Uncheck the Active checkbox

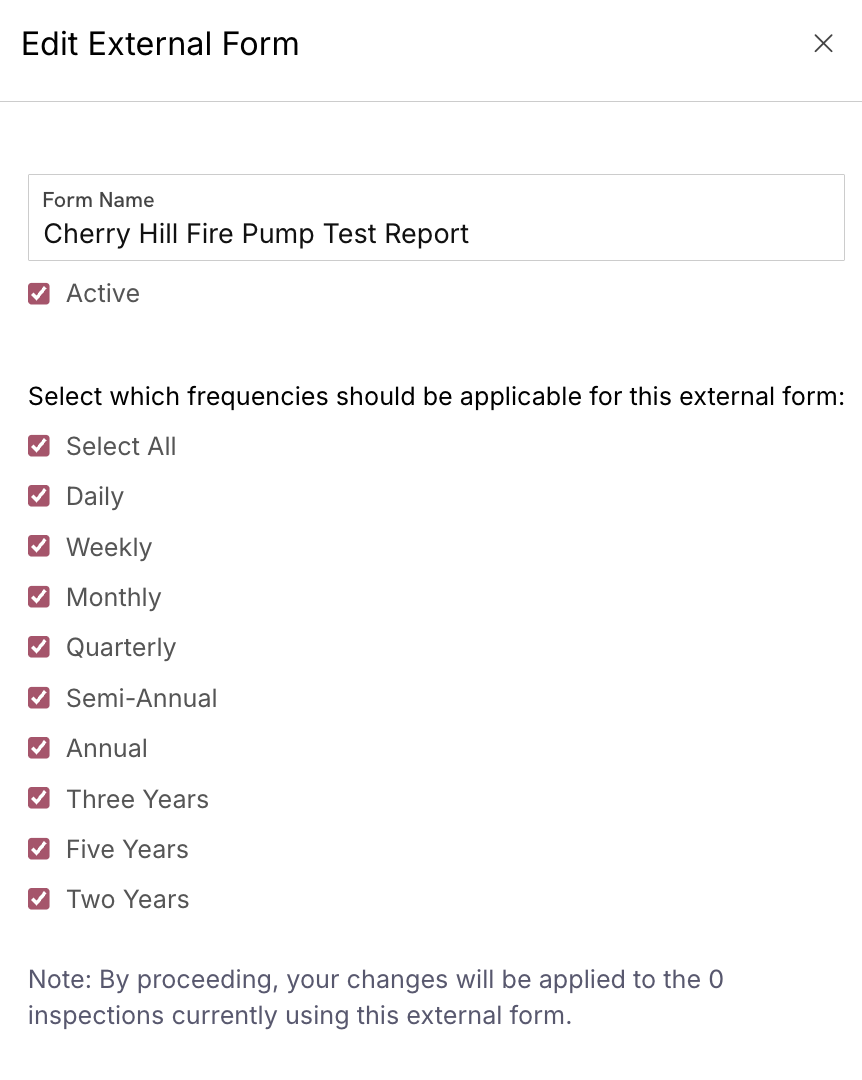(x=39, y=294)
